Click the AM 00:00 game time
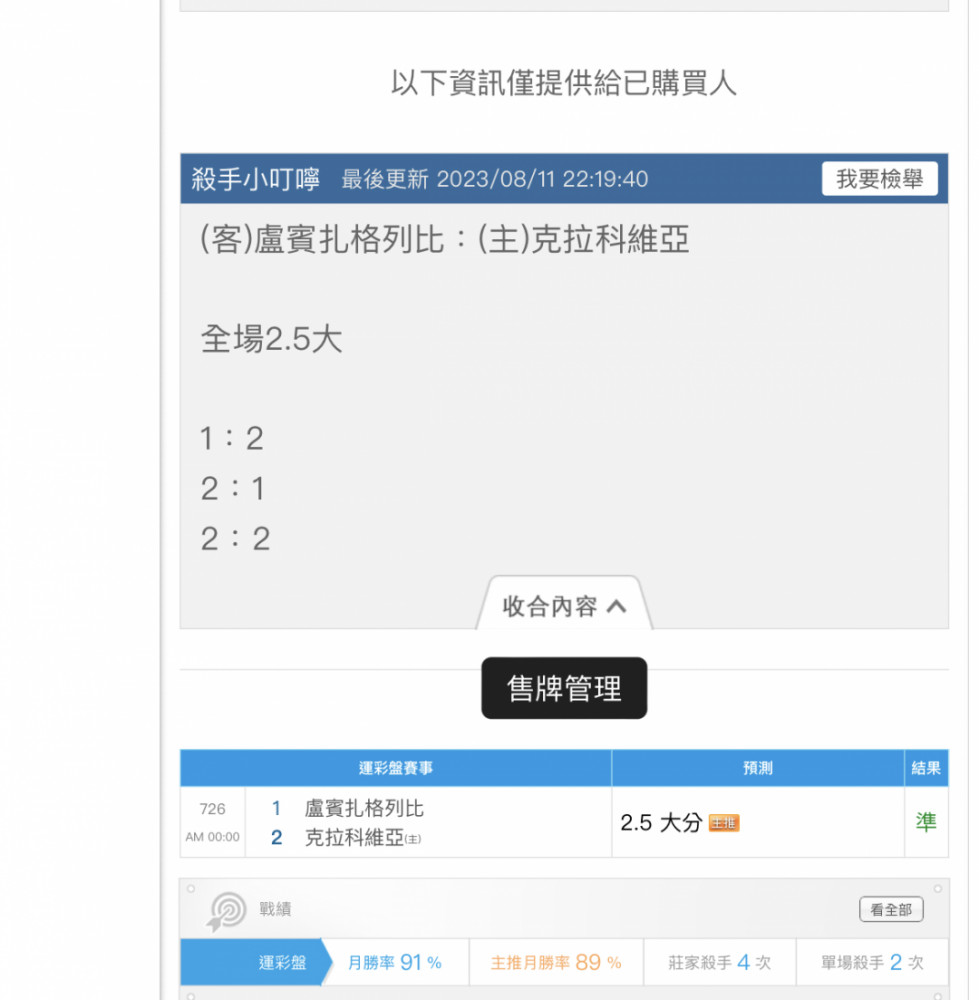This screenshot has height=1000, width=979. (x=212, y=837)
